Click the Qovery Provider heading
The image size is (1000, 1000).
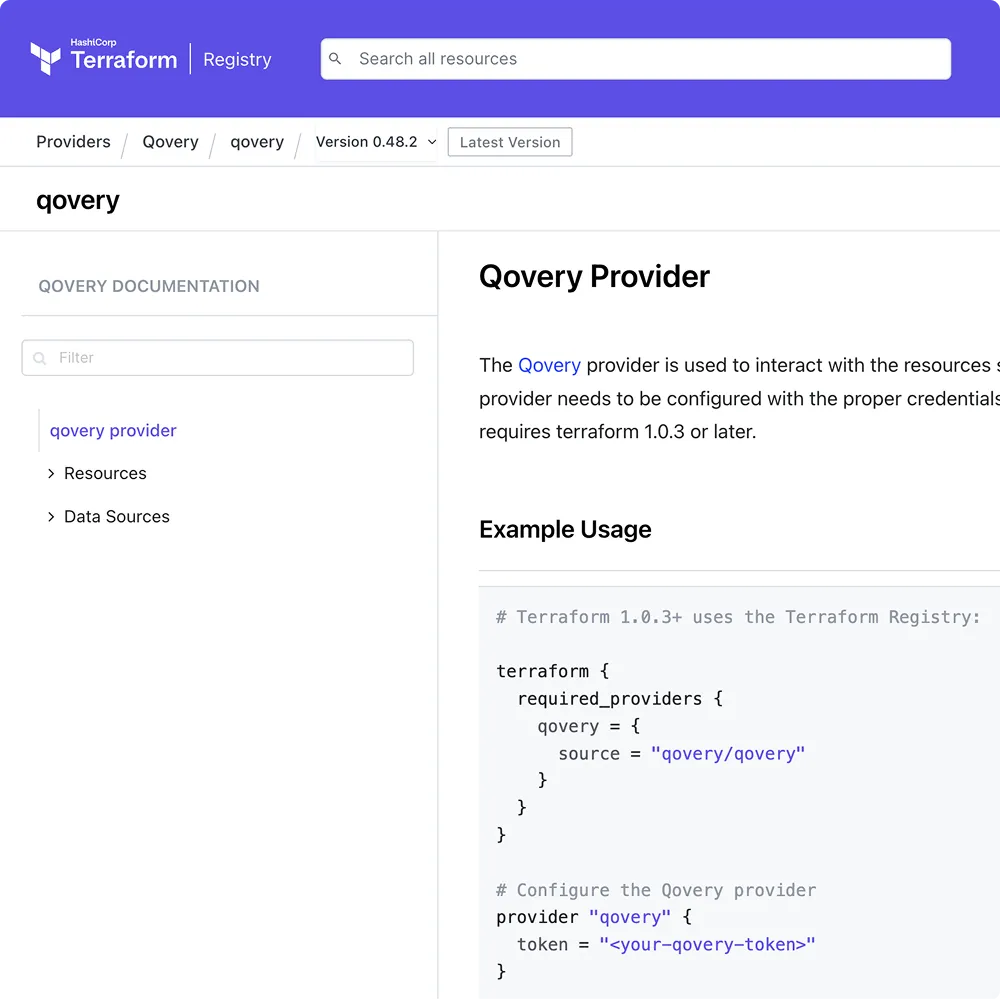pos(594,277)
